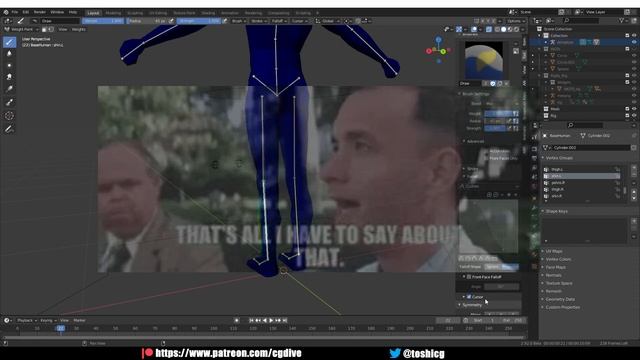Jump to timeline start frame
This screenshot has height=360, width=640.
251,321
